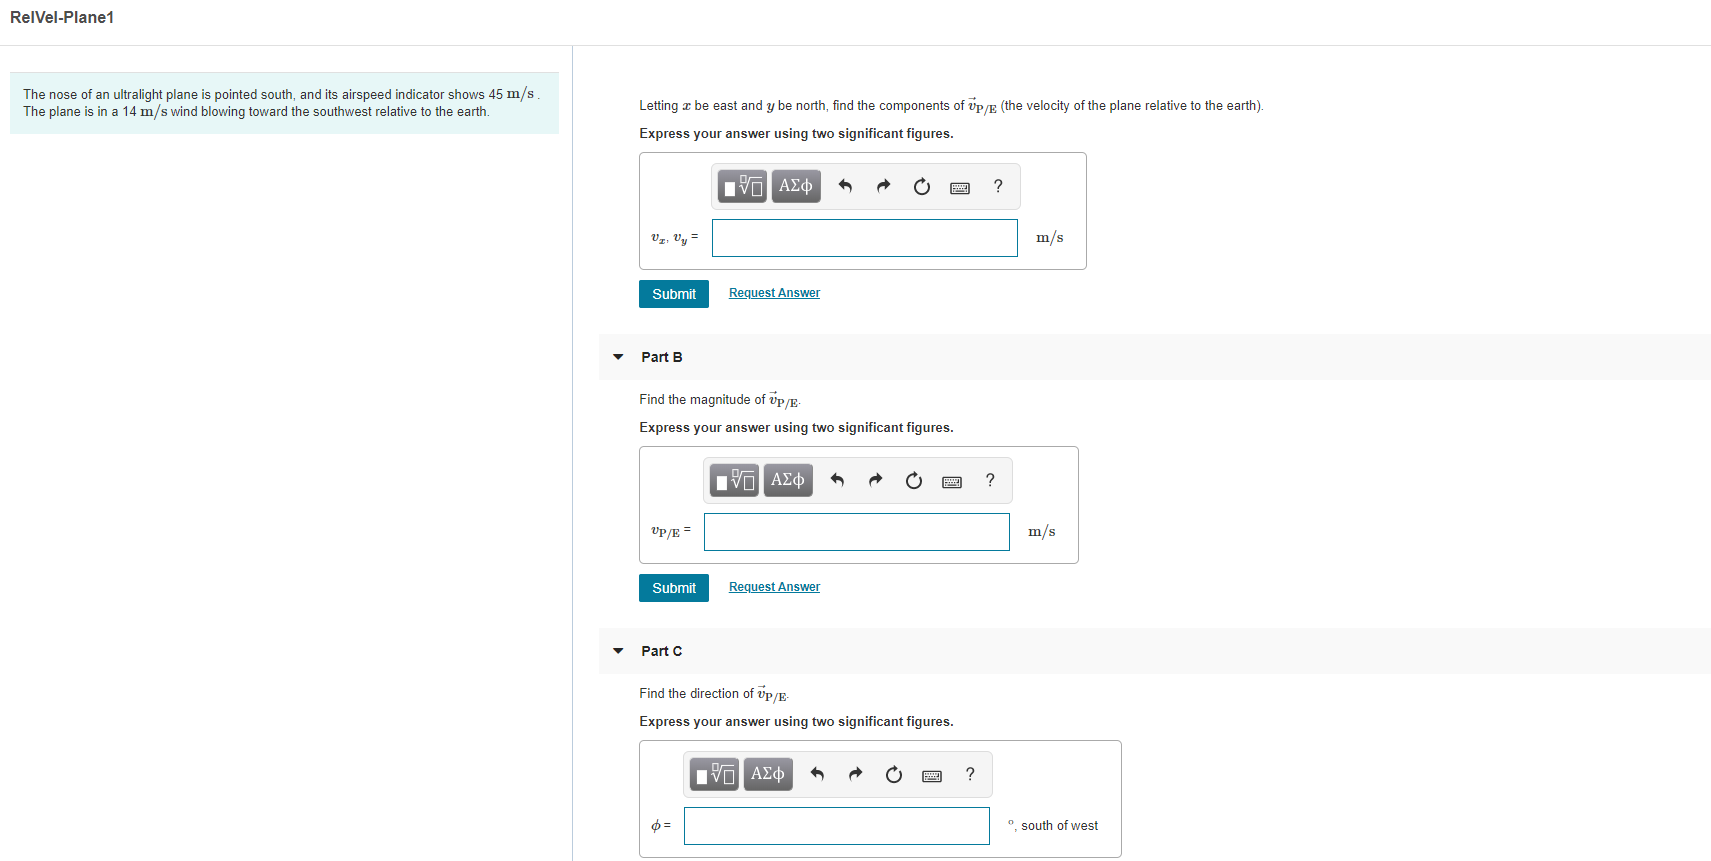Redo in the vx, vy answer toolbar
Viewport: 1711px width, 861px height.
(x=883, y=186)
